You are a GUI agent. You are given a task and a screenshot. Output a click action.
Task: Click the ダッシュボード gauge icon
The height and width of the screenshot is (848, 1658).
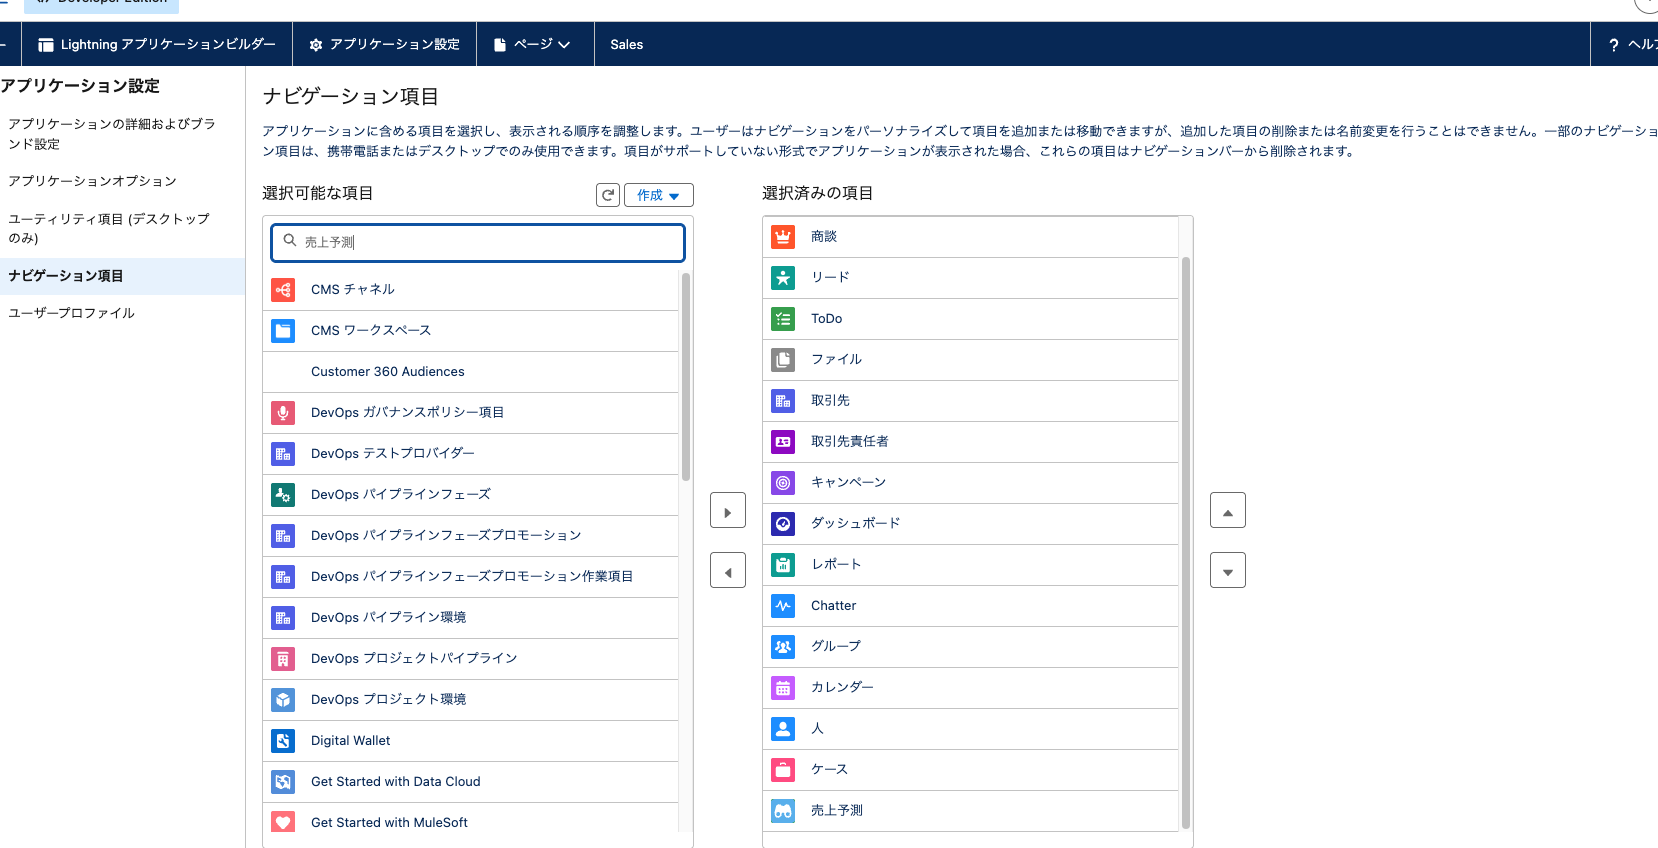point(783,524)
